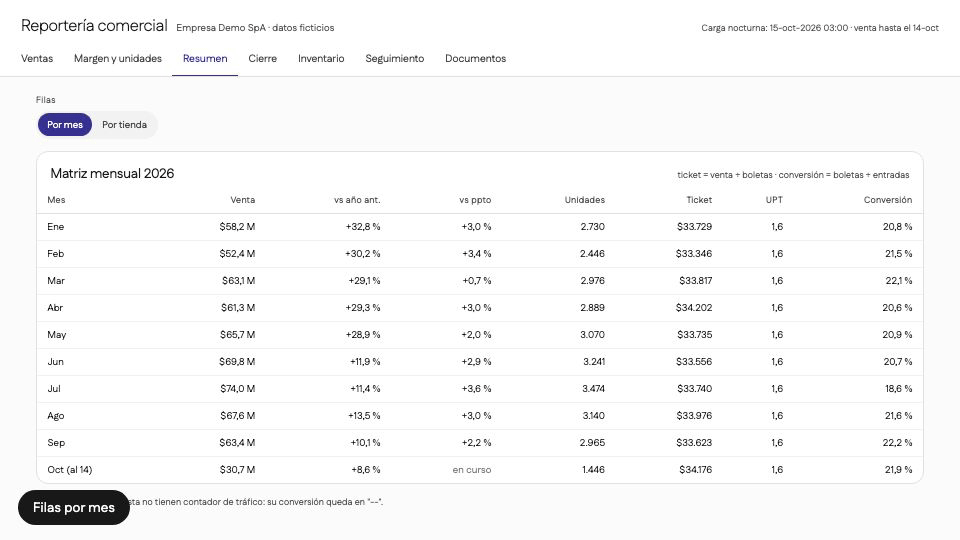Select the Oct (al 14) row label
Screen dimensions: 960x540
click(70, 470)
